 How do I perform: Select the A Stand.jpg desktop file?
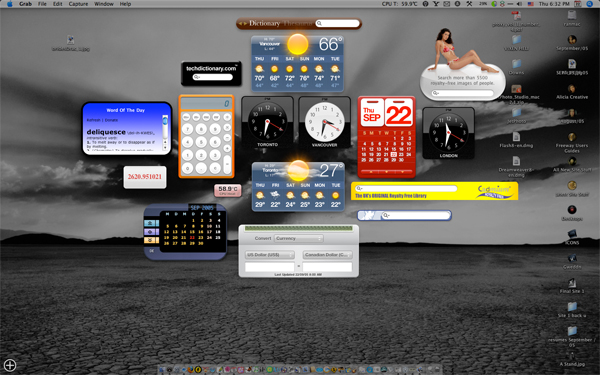tap(572, 359)
